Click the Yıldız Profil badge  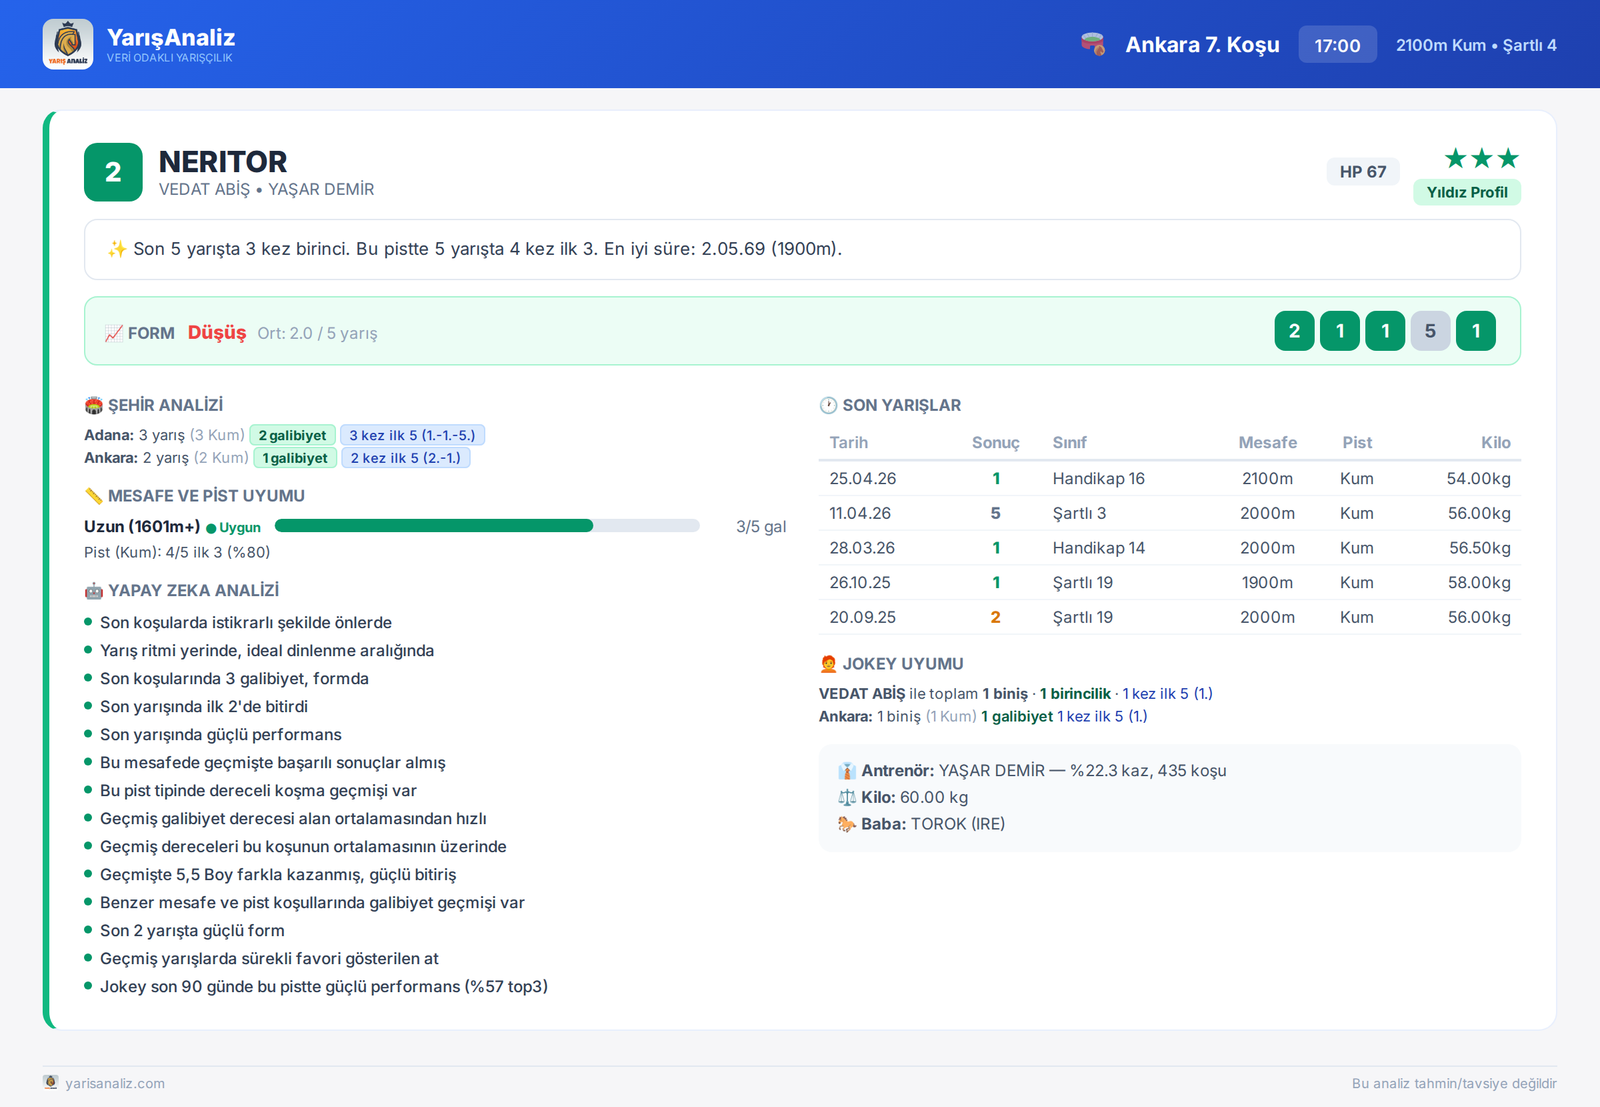[1467, 192]
